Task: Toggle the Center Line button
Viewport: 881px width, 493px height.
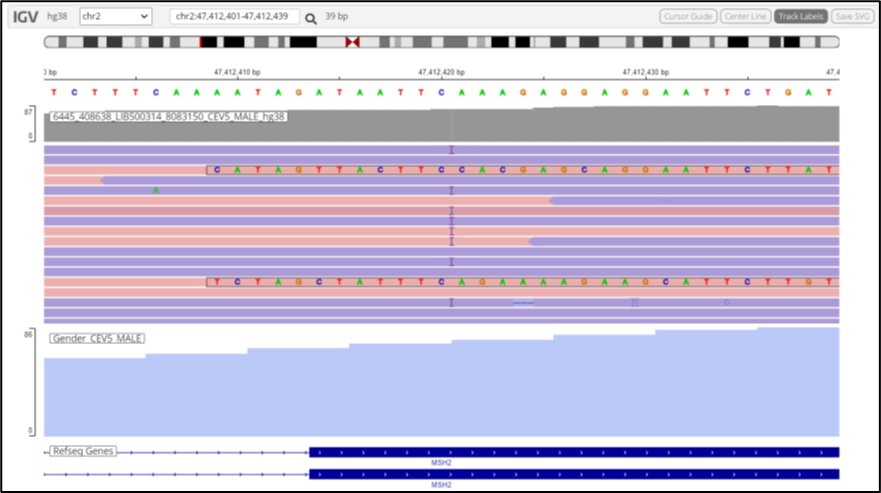Action: point(745,16)
